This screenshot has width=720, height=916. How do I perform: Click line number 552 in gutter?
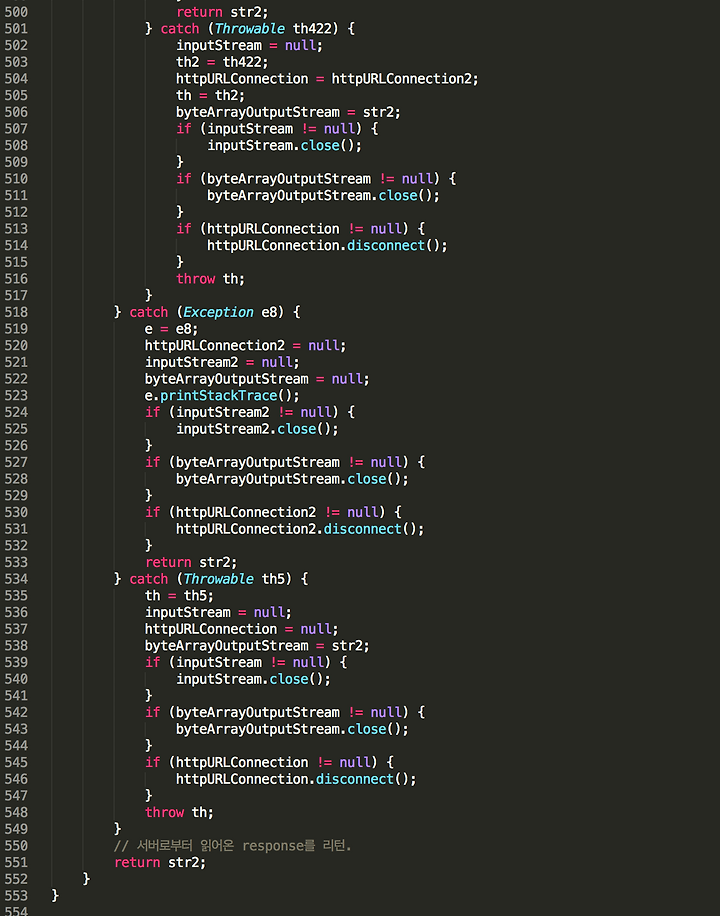point(16,879)
